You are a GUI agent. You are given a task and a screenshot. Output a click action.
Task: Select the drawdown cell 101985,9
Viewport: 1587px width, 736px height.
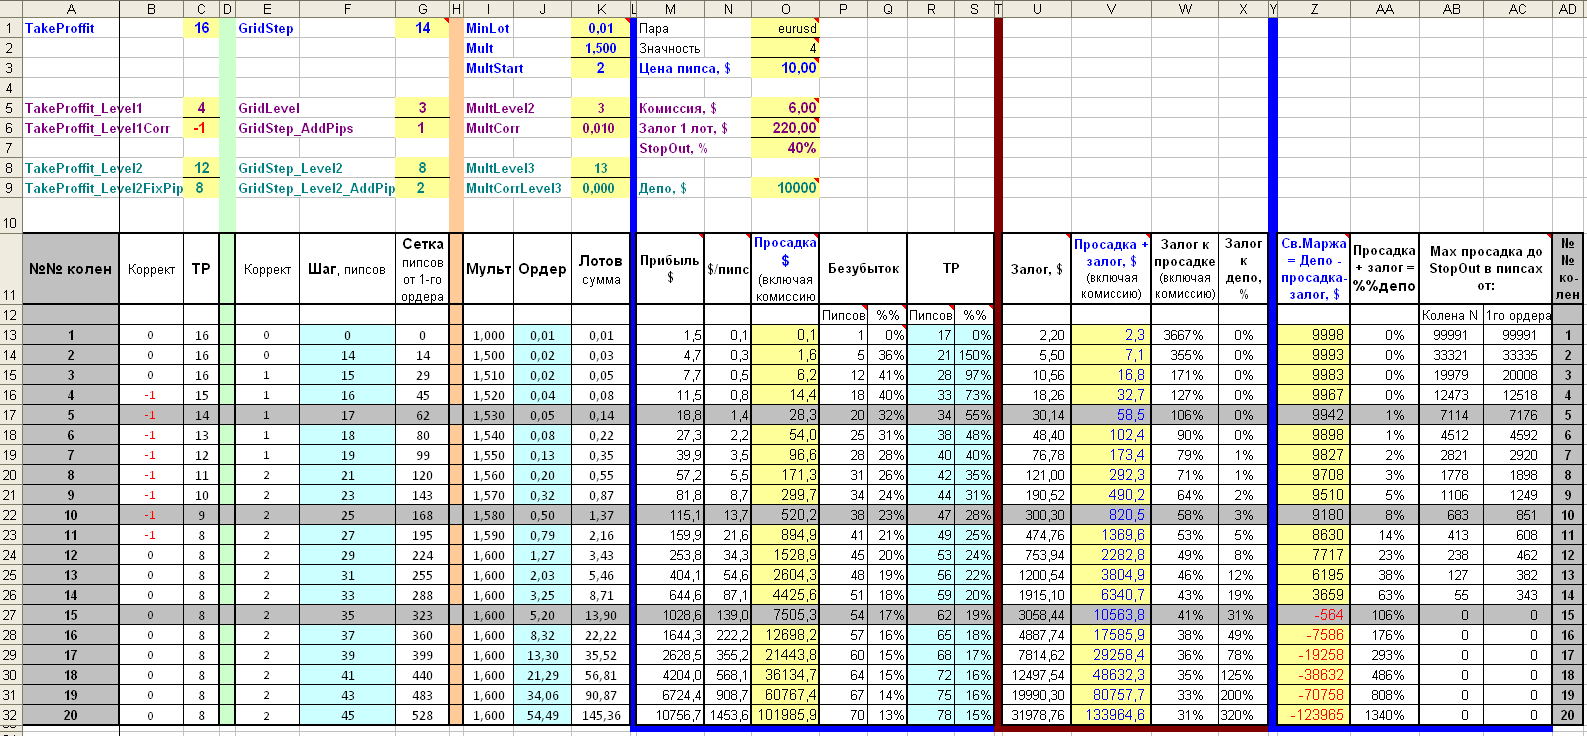[x=785, y=715]
